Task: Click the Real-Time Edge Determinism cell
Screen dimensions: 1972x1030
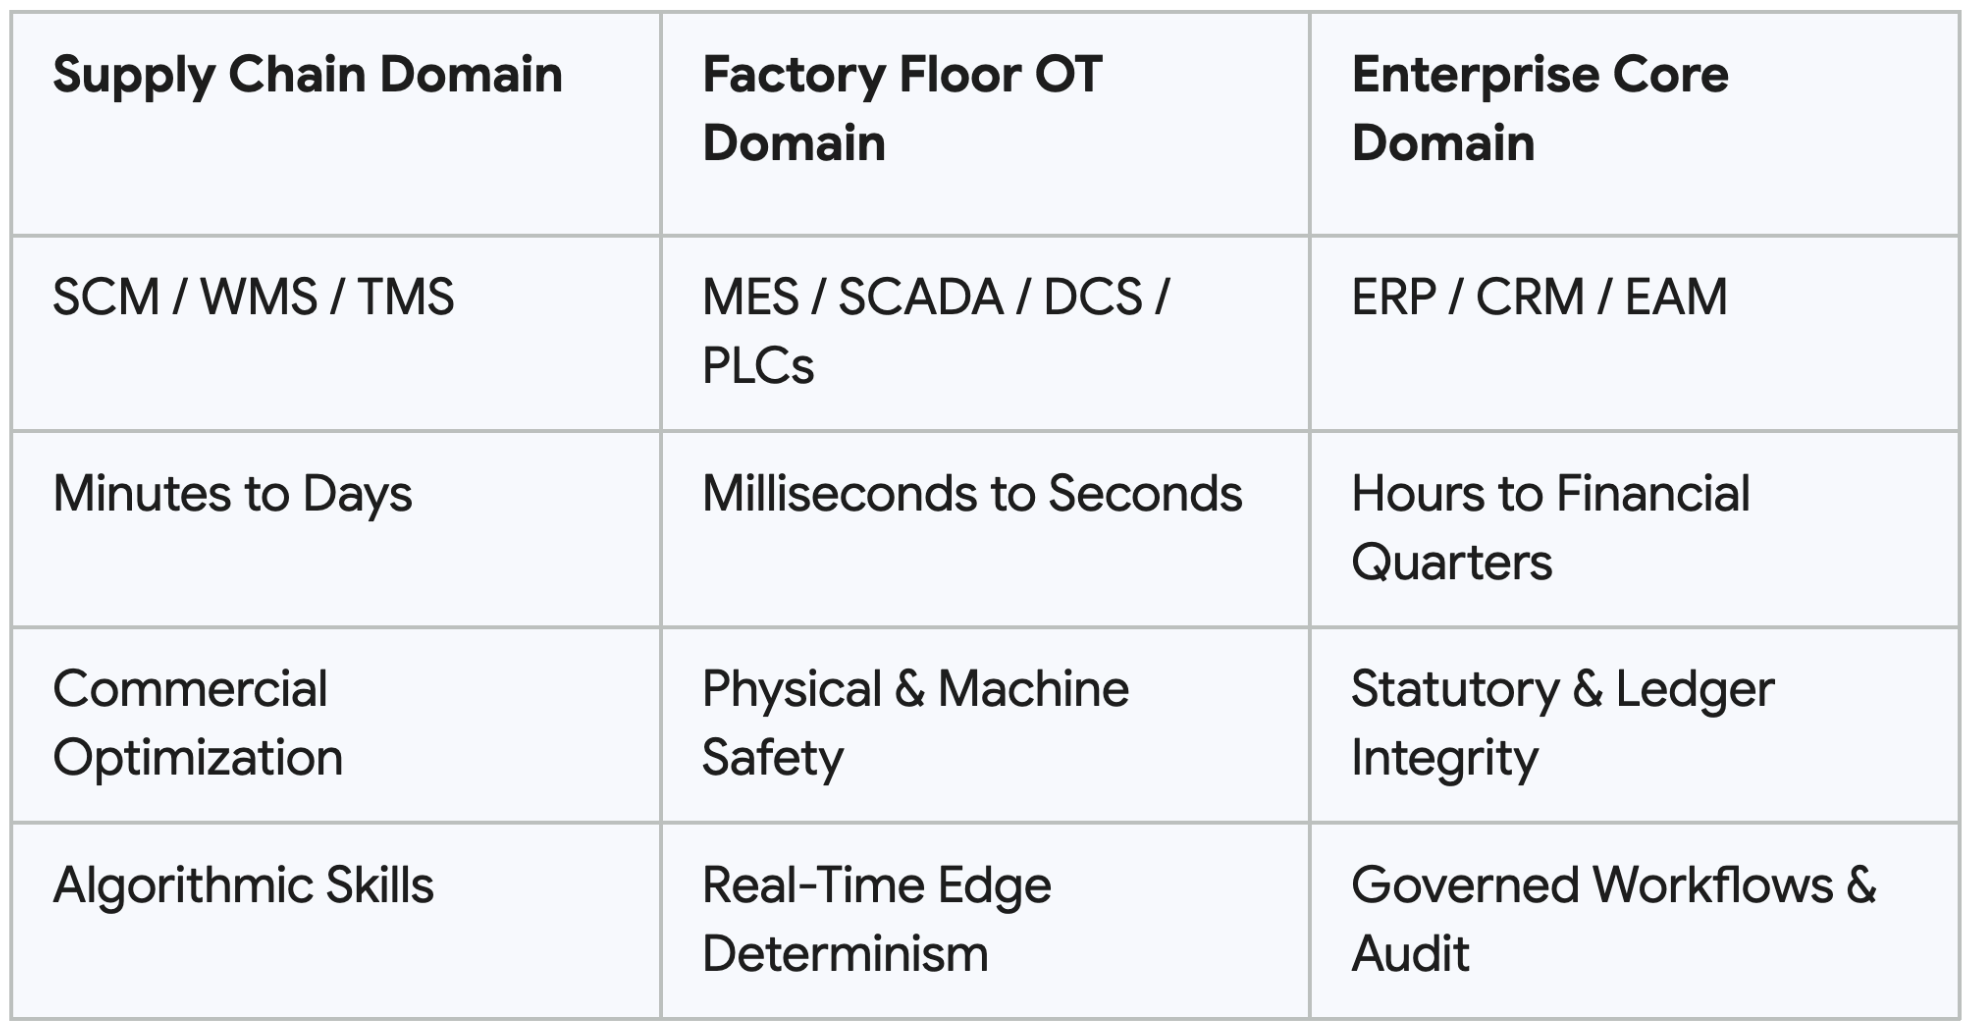Action: point(985,921)
